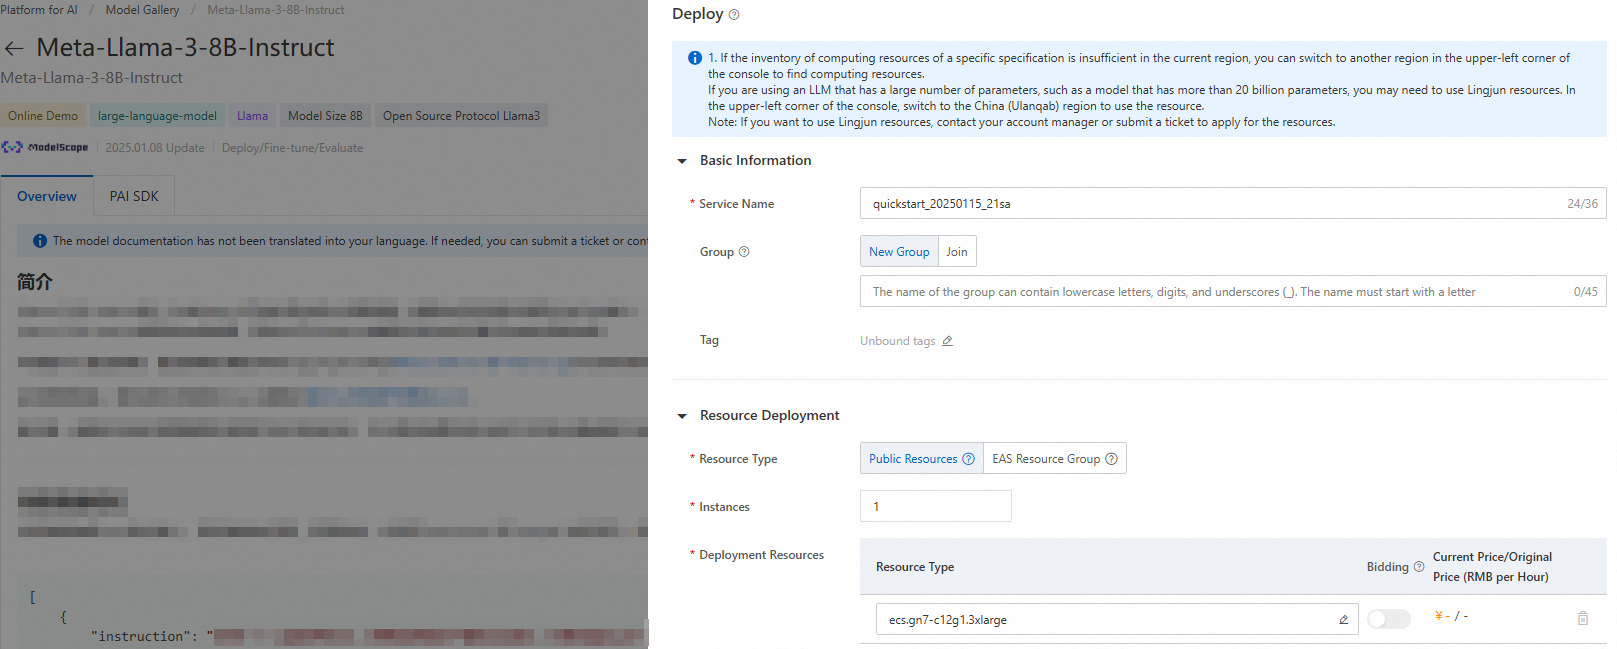Delete the deployment resource row
Image resolution: width=1617 pixels, height=649 pixels.
pos(1583,618)
